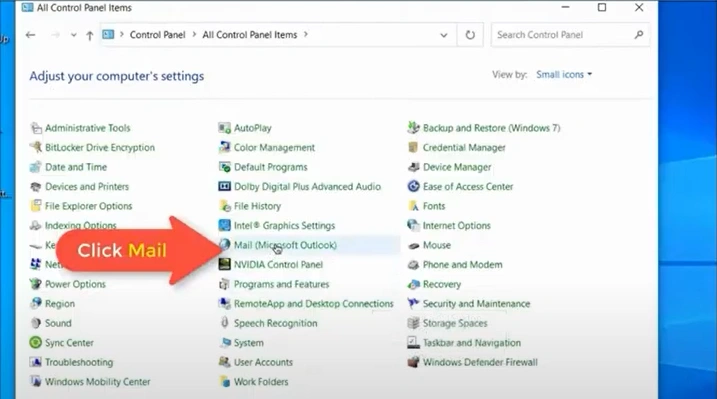Open the Date and Time icon
717x399 pixels.
[36, 167]
